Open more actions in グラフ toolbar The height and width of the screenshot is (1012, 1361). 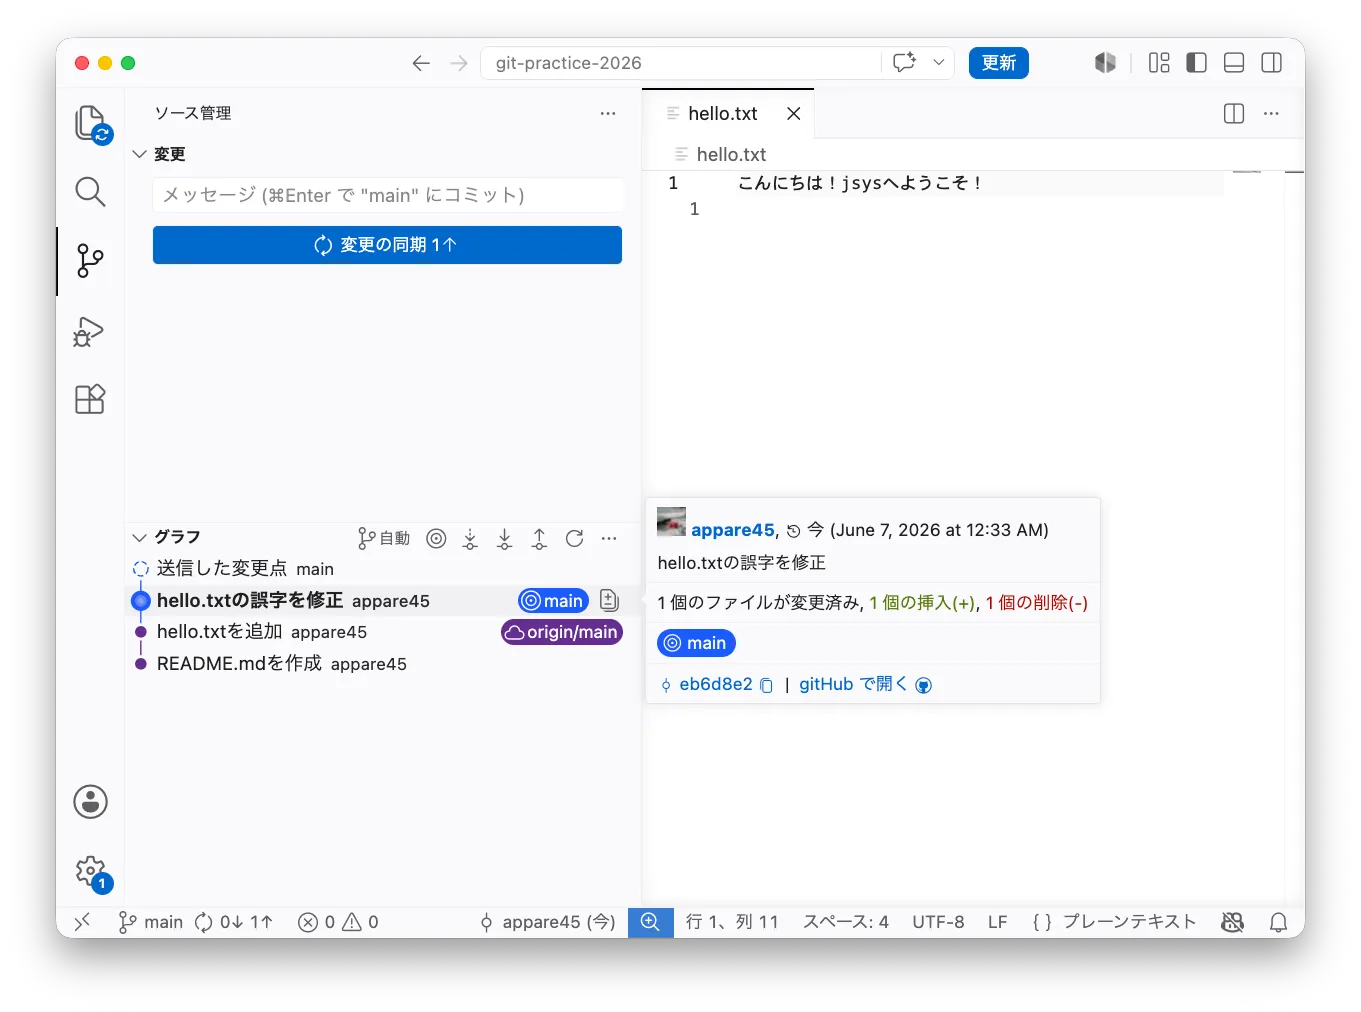[609, 538]
